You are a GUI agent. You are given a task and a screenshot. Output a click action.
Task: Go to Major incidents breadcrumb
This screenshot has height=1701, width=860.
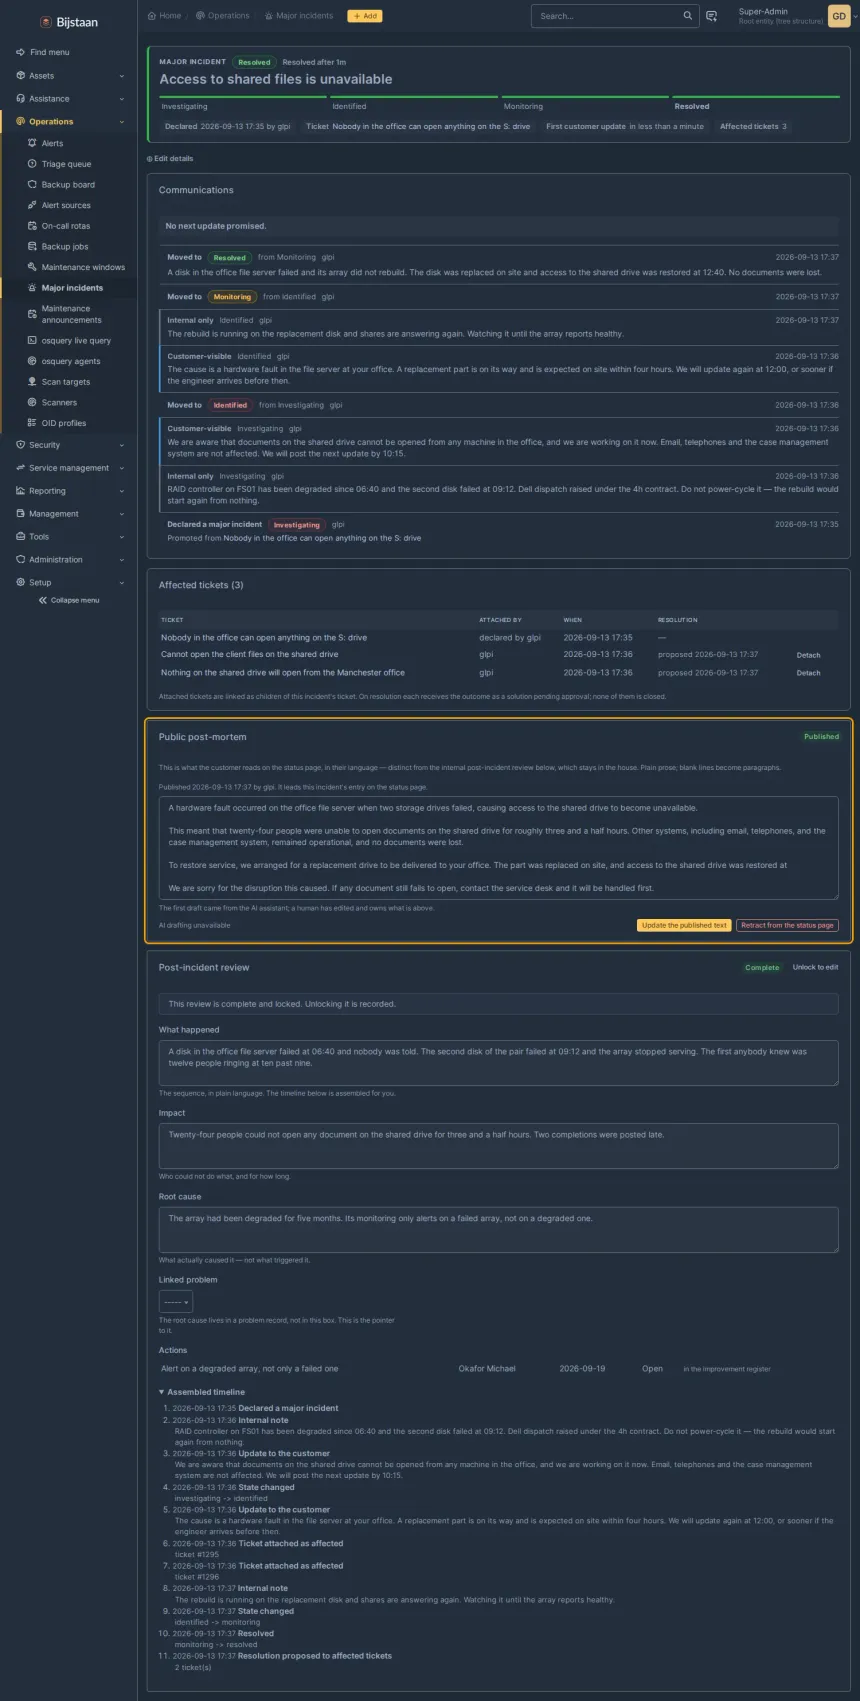(x=299, y=16)
